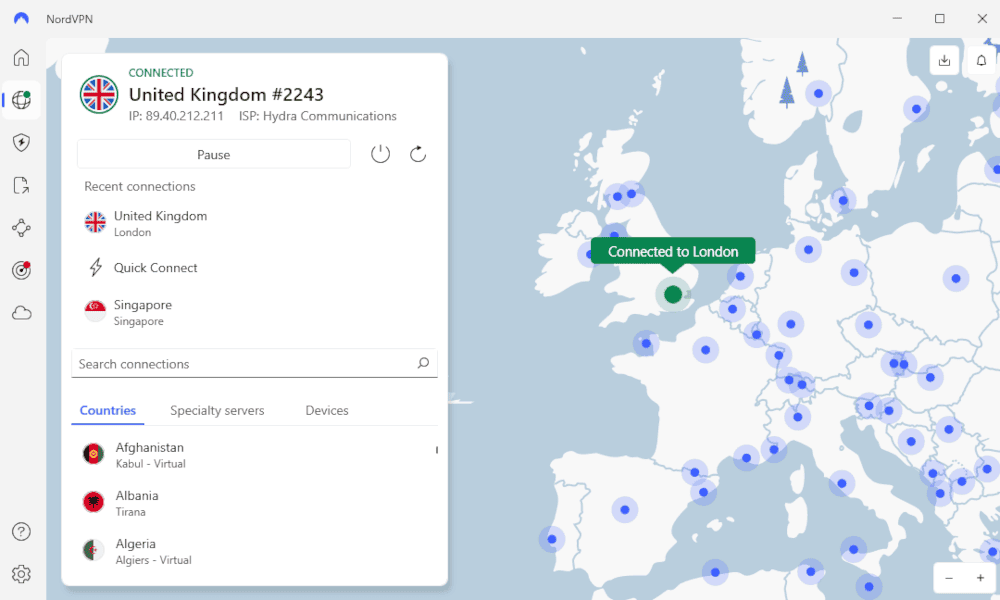The image size is (1000, 600).
Task: Click the Ireland server dot on map
Action: [587, 254]
